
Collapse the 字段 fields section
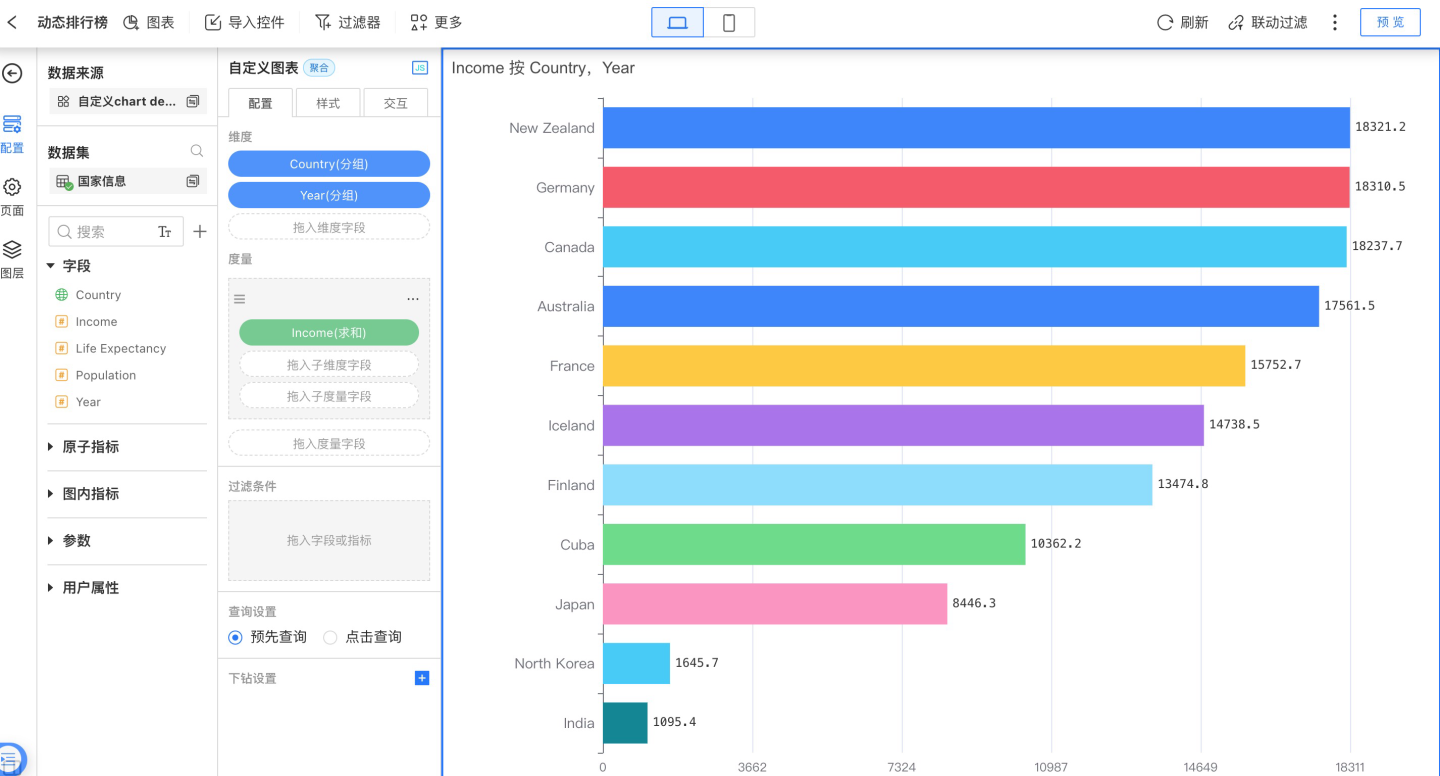51,266
